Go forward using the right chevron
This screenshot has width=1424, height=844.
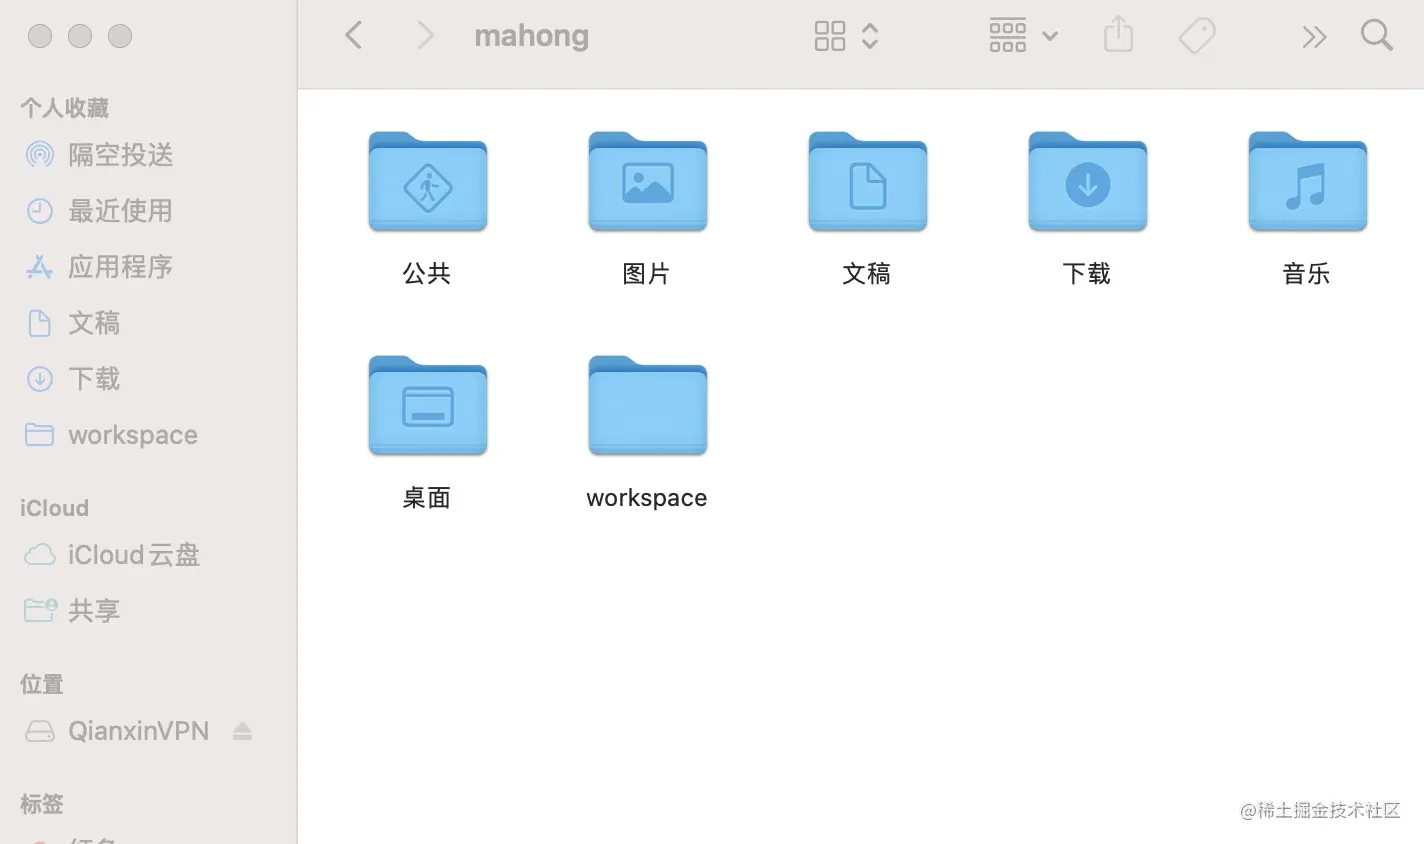tap(425, 36)
